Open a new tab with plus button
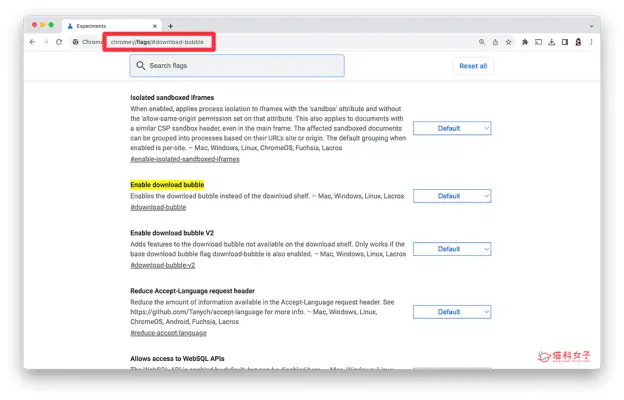 coord(170,26)
